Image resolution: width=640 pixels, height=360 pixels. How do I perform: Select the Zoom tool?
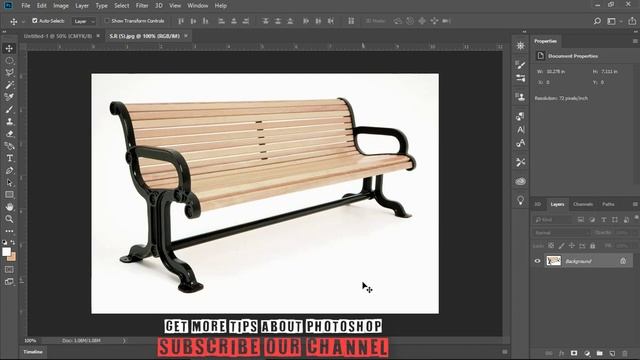pyautogui.click(x=9, y=219)
